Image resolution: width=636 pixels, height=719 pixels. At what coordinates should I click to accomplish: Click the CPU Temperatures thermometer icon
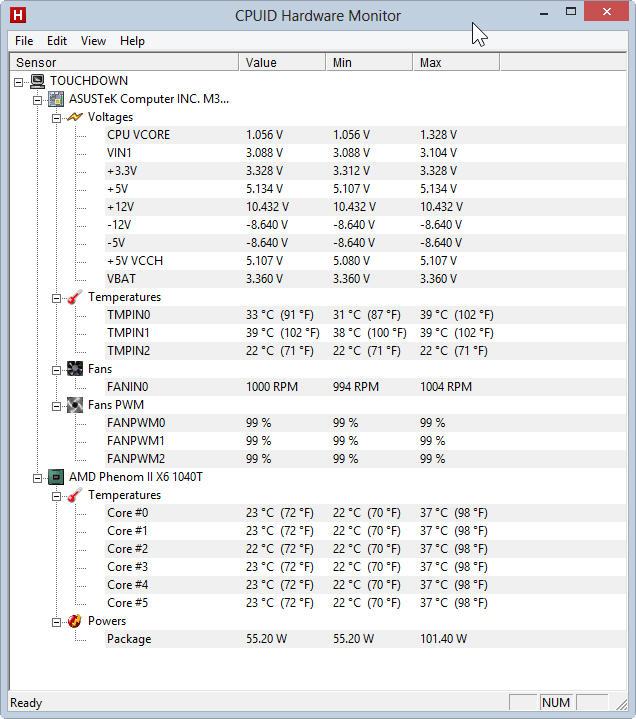[75, 495]
